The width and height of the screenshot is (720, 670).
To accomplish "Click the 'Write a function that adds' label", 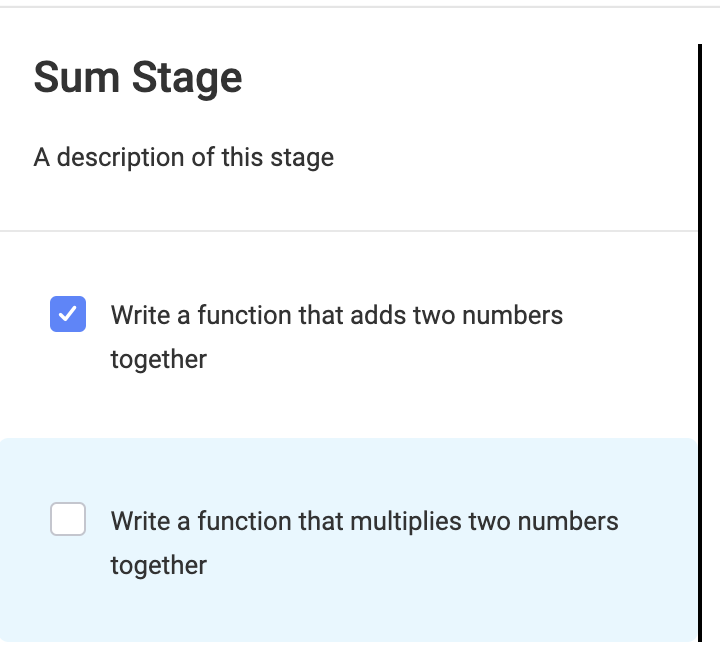I will pyautogui.click(x=337, y=337).
